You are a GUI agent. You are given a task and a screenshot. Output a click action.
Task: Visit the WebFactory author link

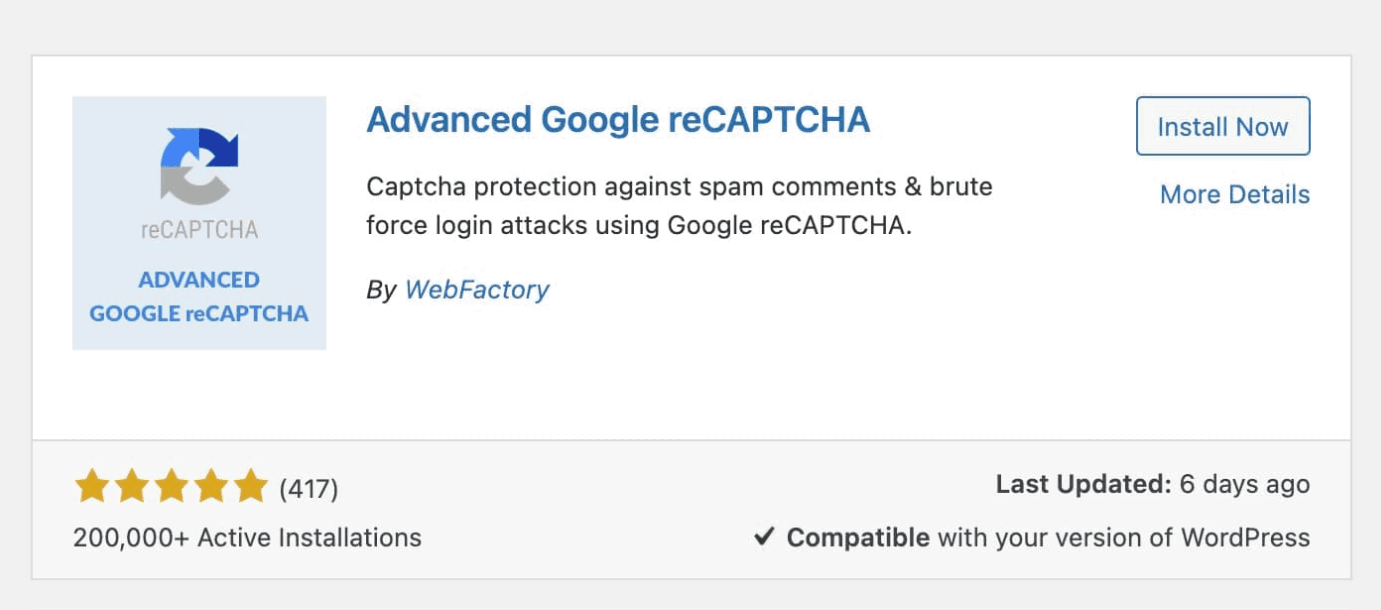point(477,290)
